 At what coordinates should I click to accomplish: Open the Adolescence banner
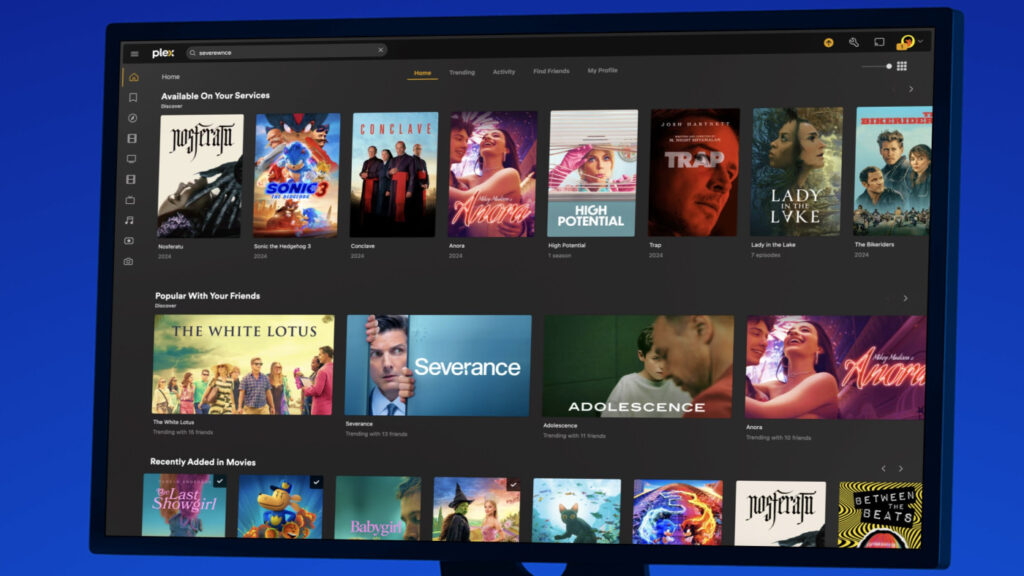tap(637, 367)
